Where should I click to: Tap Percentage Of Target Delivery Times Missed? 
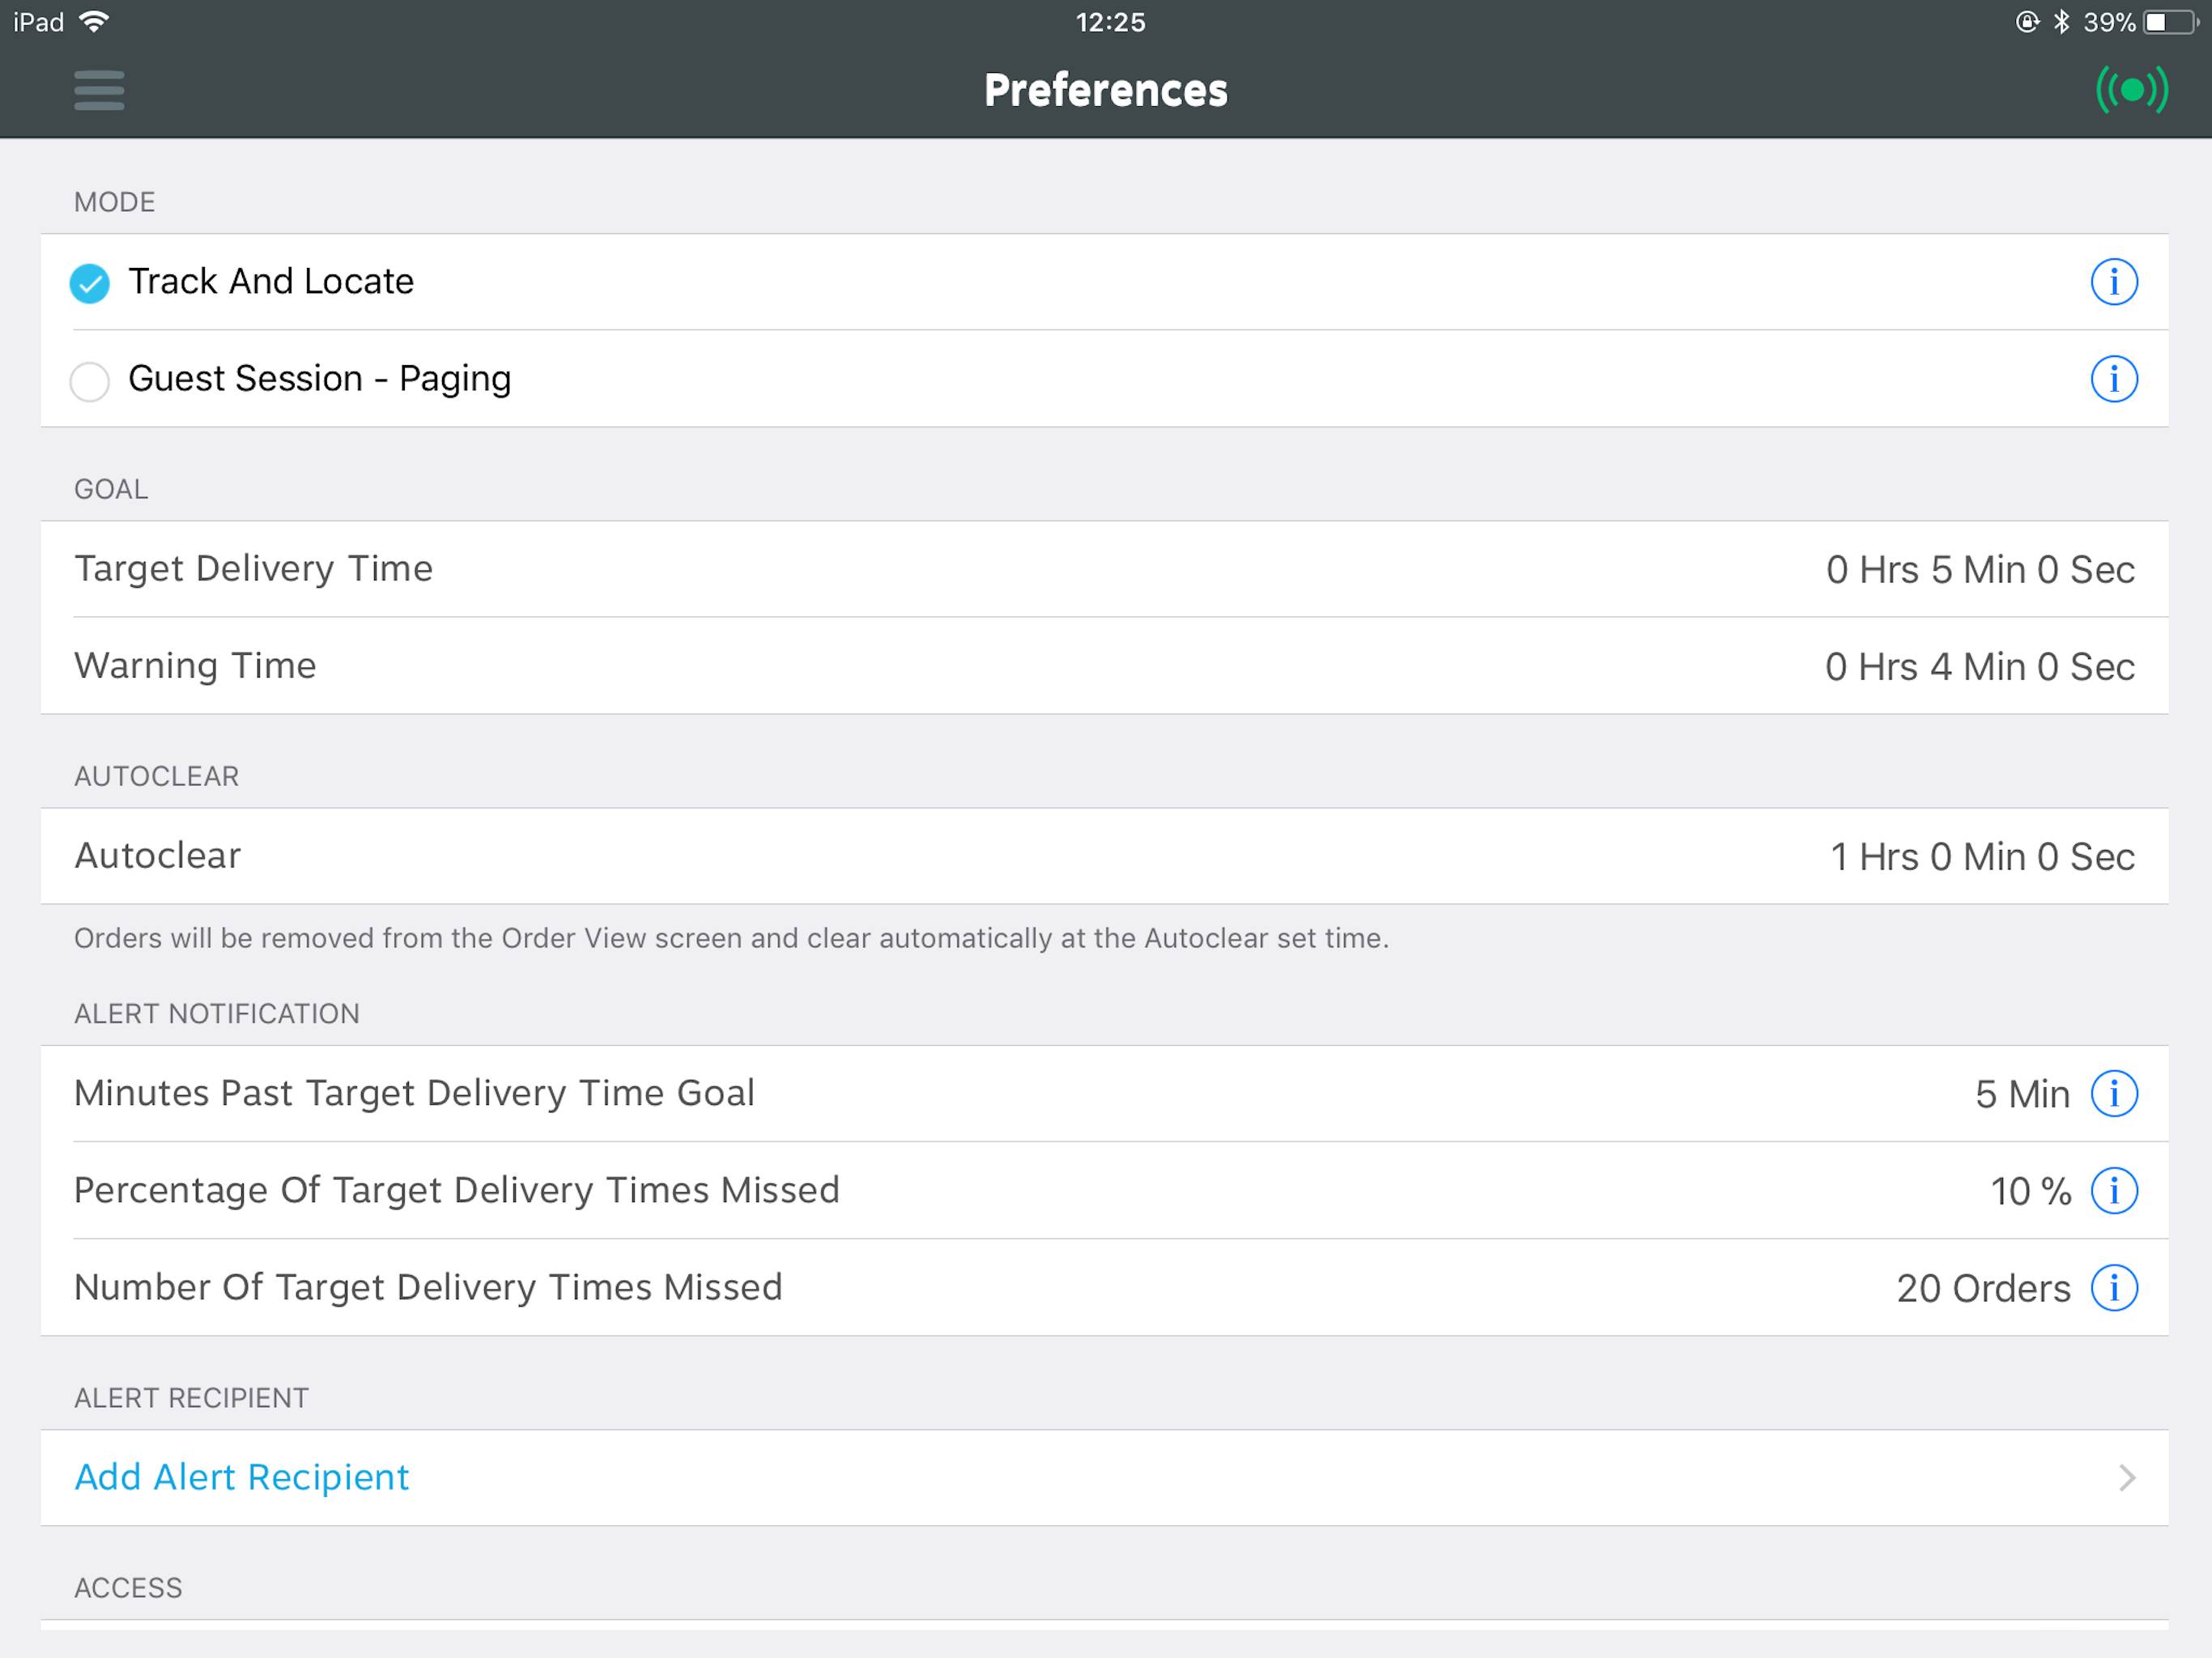click(x=457, y=1190)
